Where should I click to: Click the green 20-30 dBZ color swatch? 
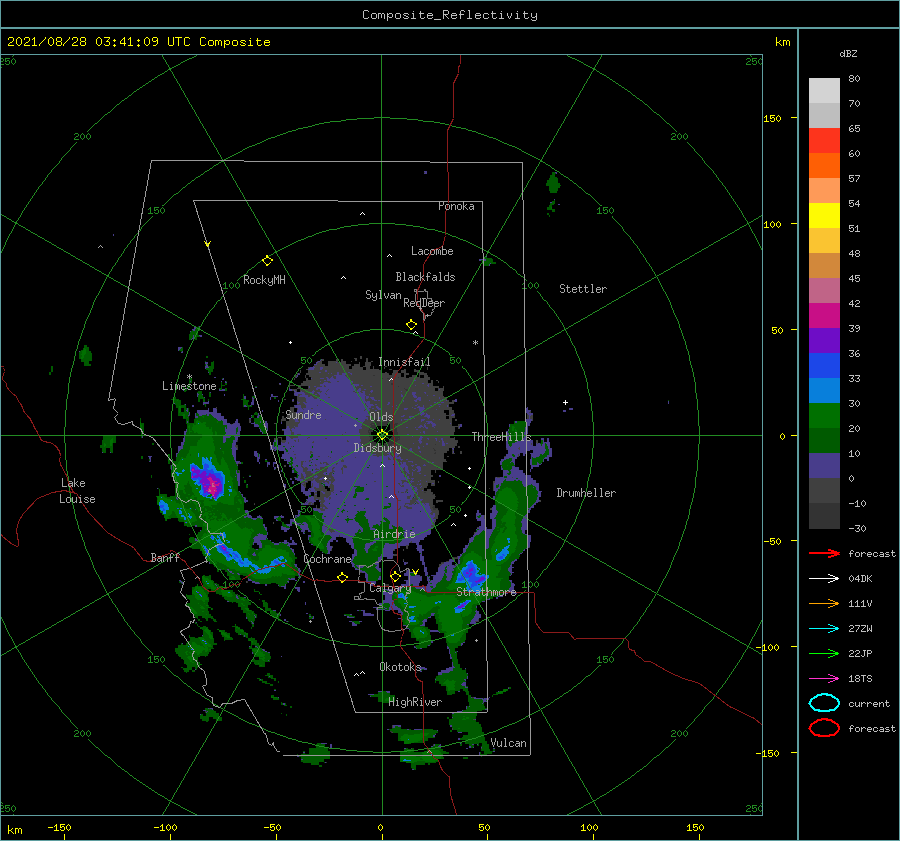click(x=824, y=415)
